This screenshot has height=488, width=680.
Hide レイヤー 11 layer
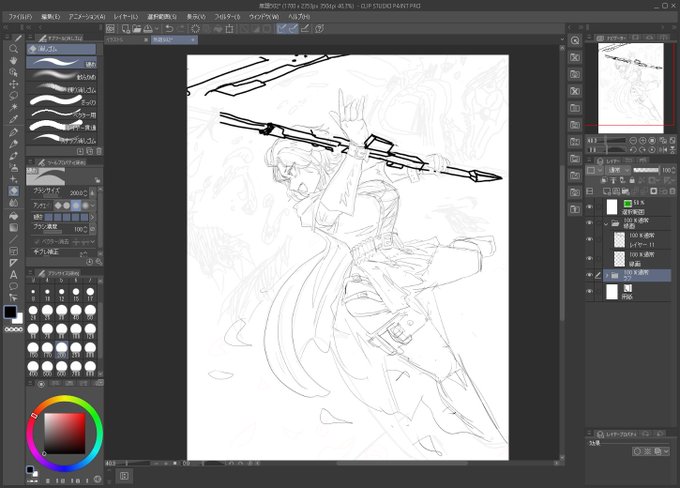click(589, 239)
